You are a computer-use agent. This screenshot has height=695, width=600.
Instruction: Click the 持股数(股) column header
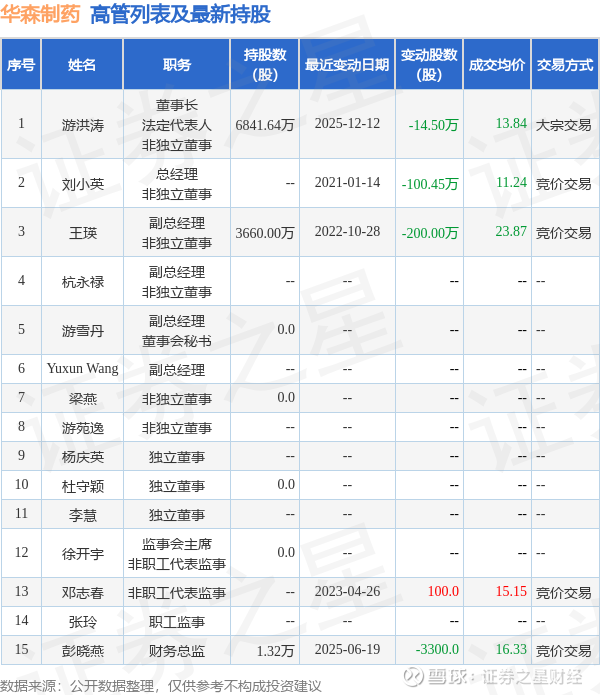265,65
